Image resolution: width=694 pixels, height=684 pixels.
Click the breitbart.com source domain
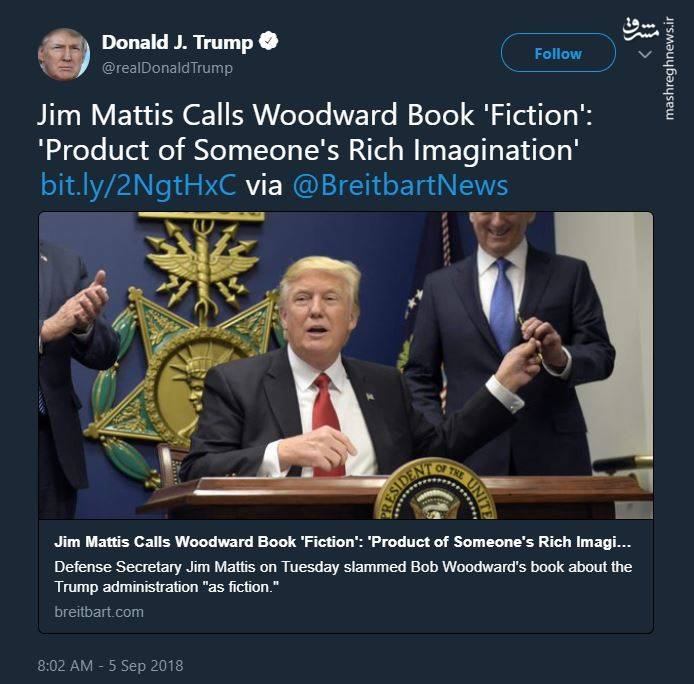click(99, 612)
